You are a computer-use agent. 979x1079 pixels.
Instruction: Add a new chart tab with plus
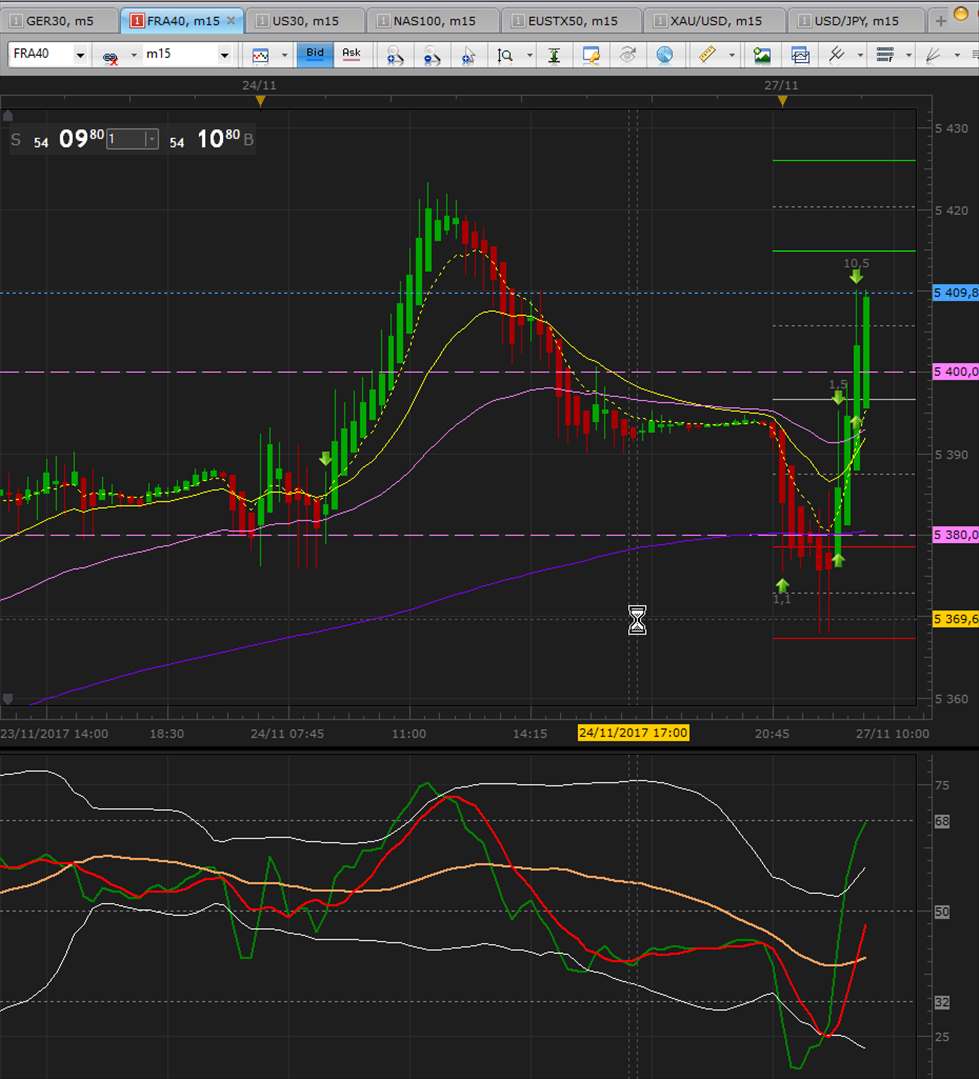click(x=940, y=20)
